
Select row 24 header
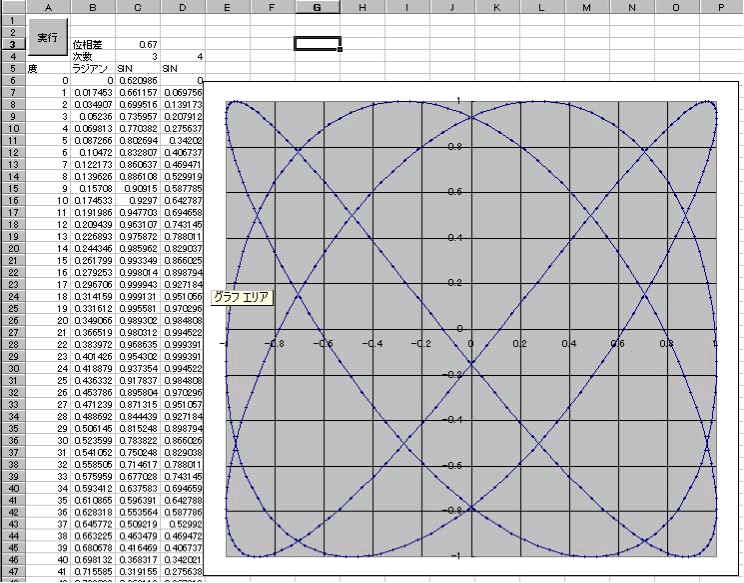(x=13, y=296)
